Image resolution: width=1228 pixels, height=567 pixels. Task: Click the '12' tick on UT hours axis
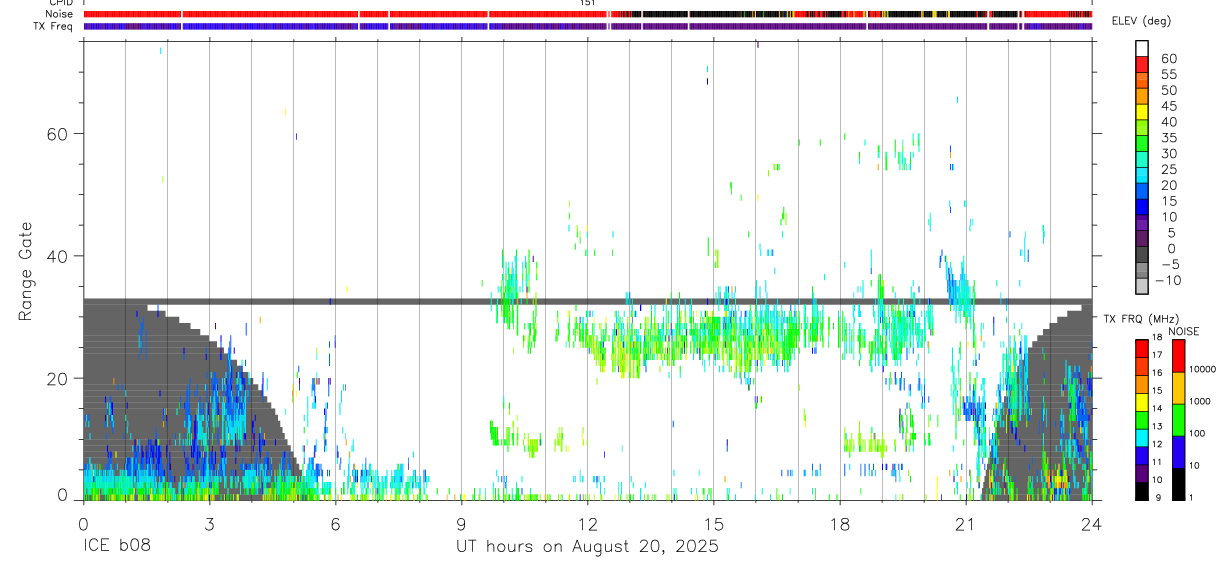coord(587,523)
